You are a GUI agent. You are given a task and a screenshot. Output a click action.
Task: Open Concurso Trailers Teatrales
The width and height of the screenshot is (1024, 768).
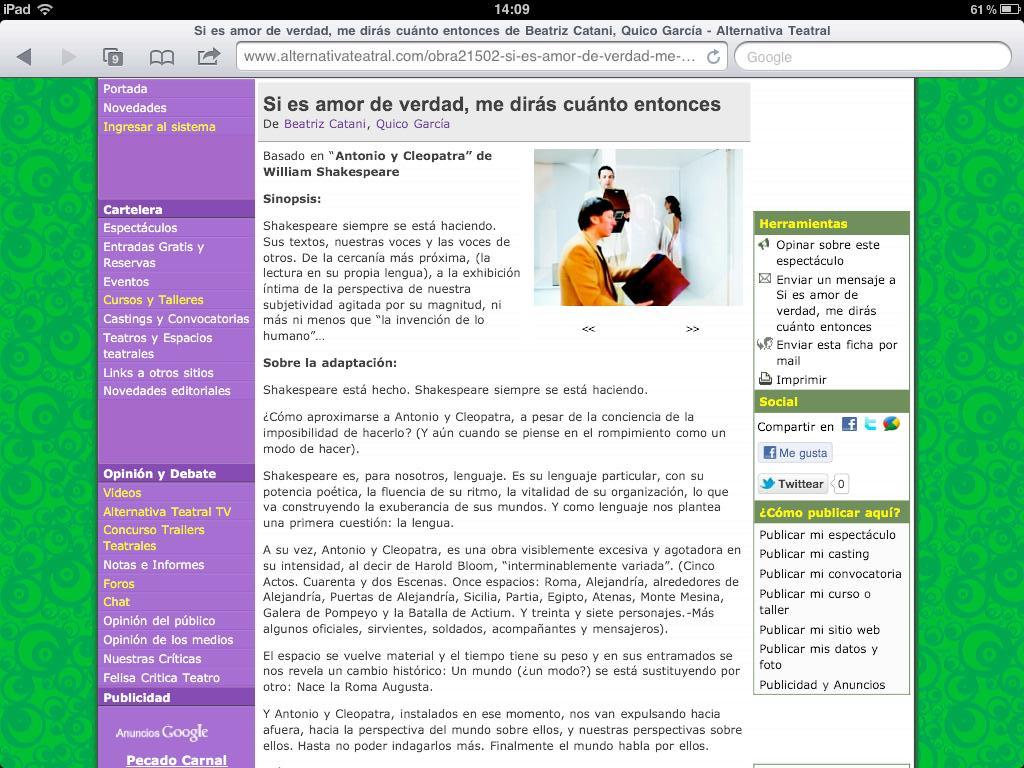click(x=154, y=537)
